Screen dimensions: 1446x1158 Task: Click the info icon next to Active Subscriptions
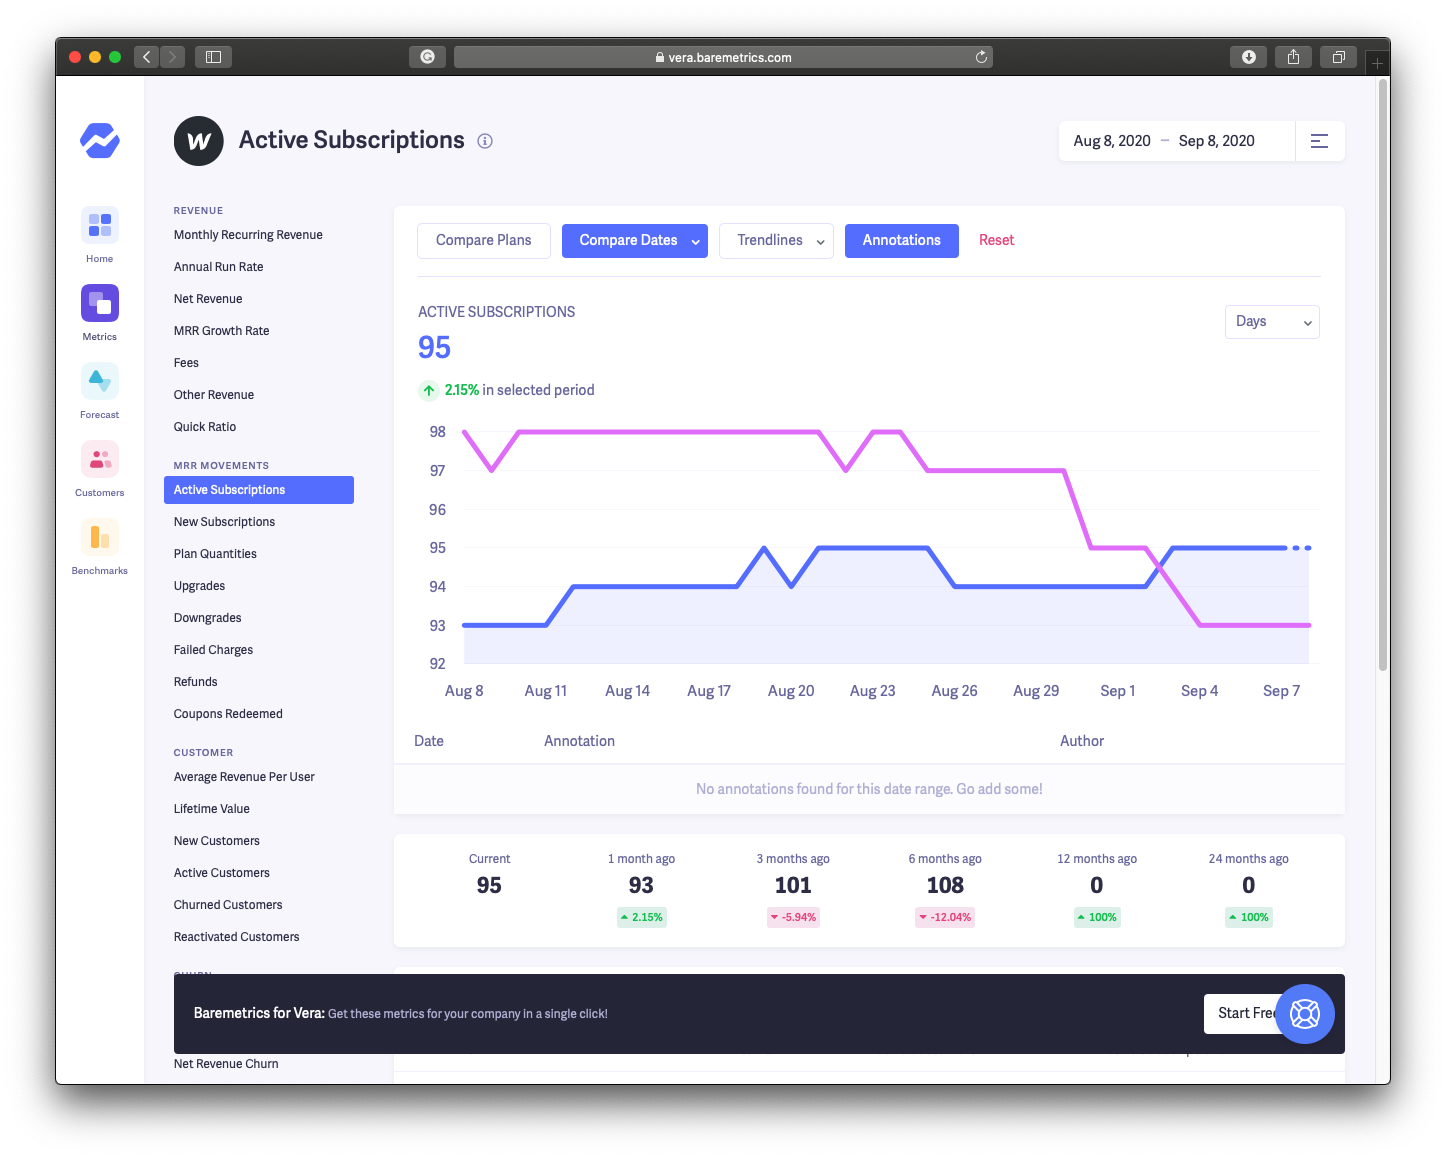485,141
